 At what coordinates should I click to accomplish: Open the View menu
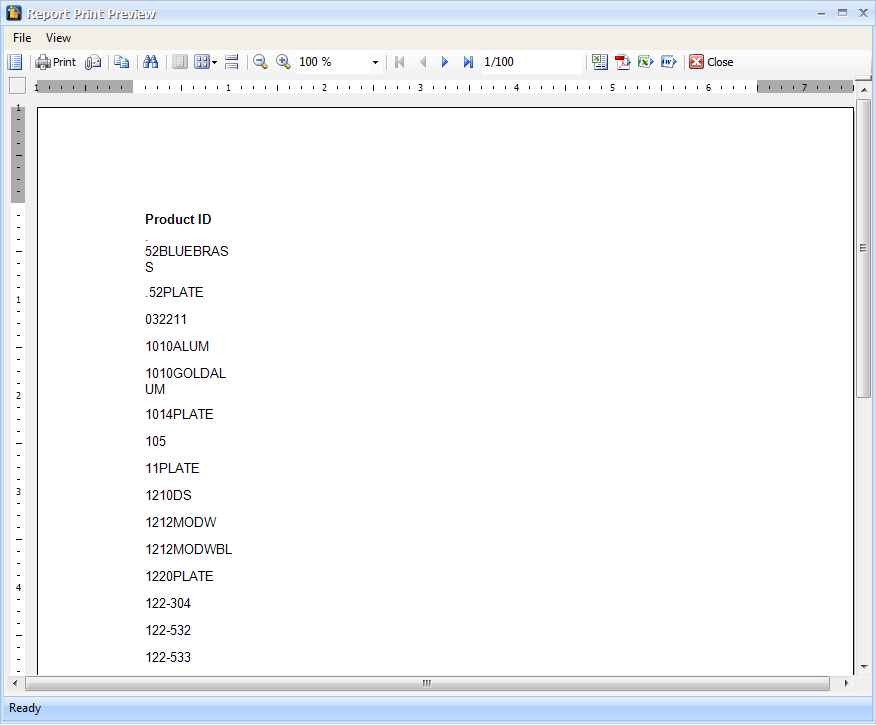click(58, 38)
